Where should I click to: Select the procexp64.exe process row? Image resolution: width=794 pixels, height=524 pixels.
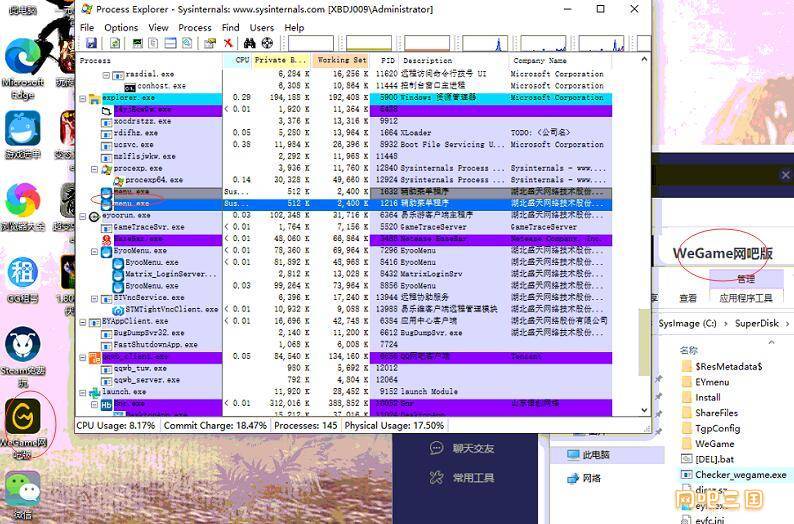343,180
